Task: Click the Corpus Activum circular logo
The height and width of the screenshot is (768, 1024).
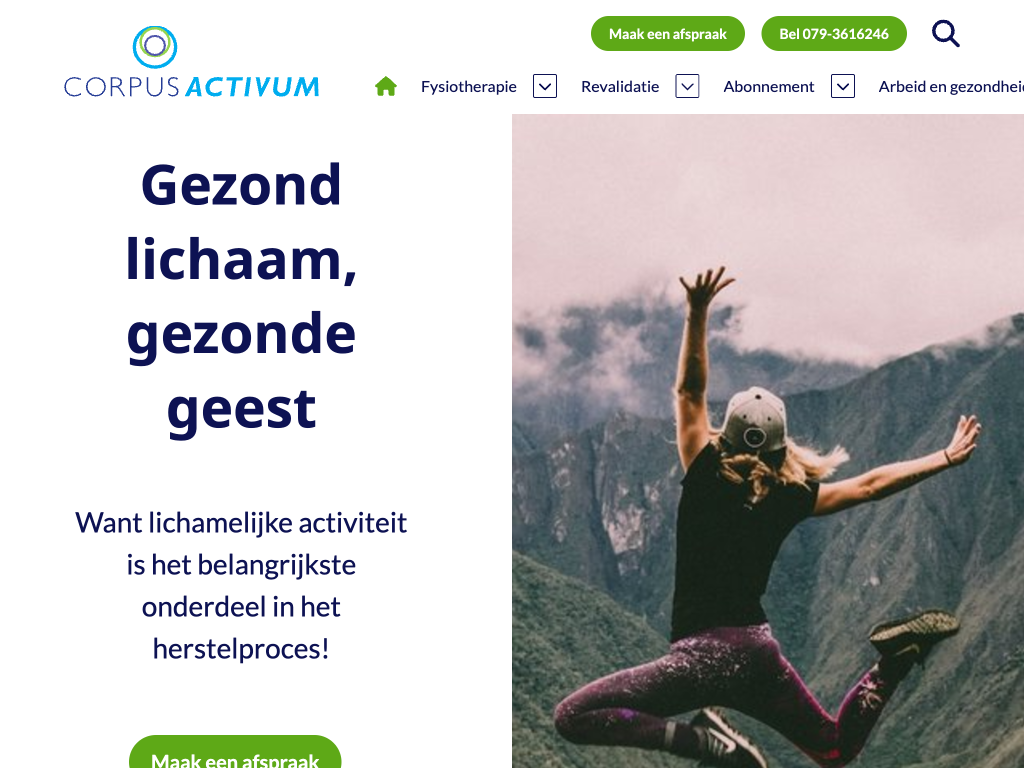Action: point(155,46)
